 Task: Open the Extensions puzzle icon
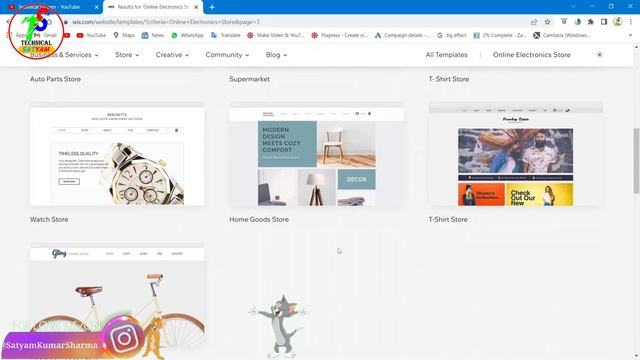coord(591,22)
